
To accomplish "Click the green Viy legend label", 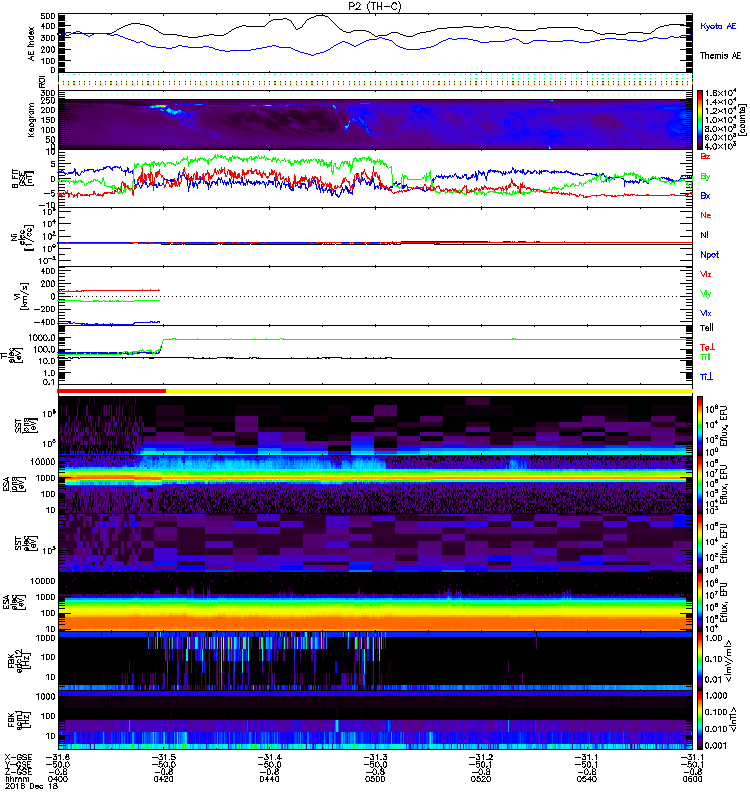I will point(705,294).
